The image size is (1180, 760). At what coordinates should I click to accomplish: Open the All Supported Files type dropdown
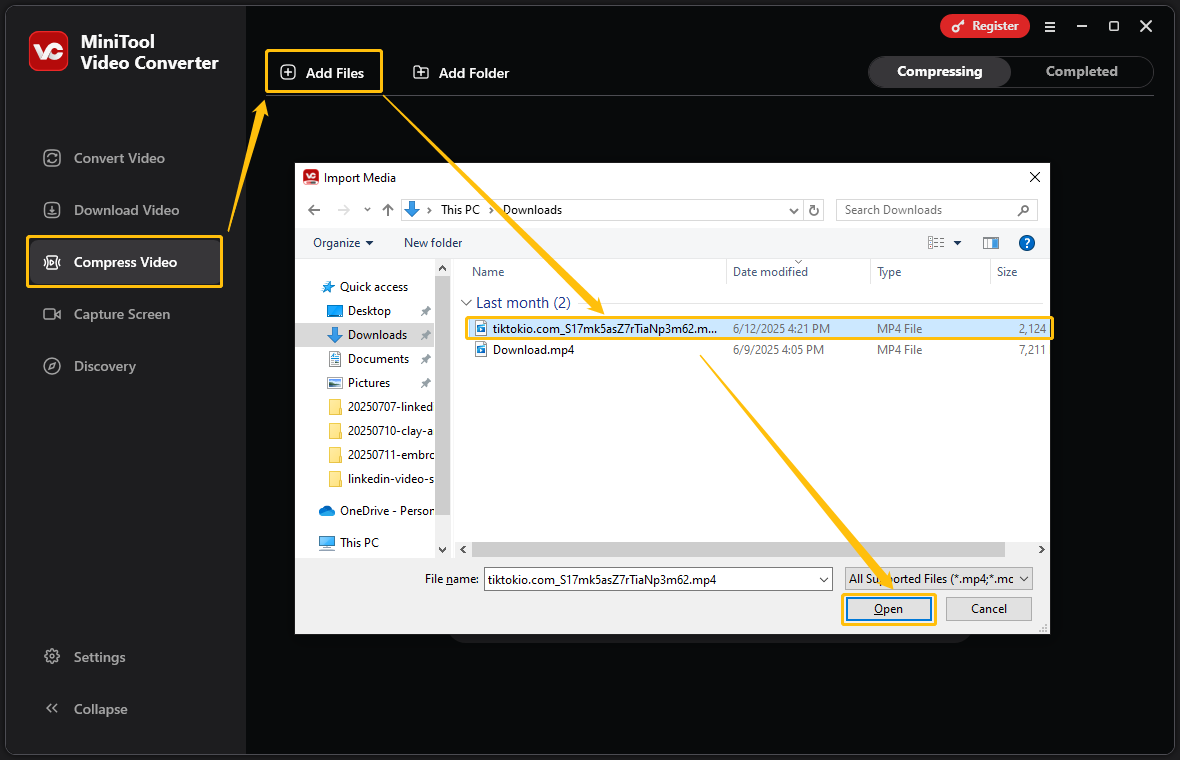[938, 579]
